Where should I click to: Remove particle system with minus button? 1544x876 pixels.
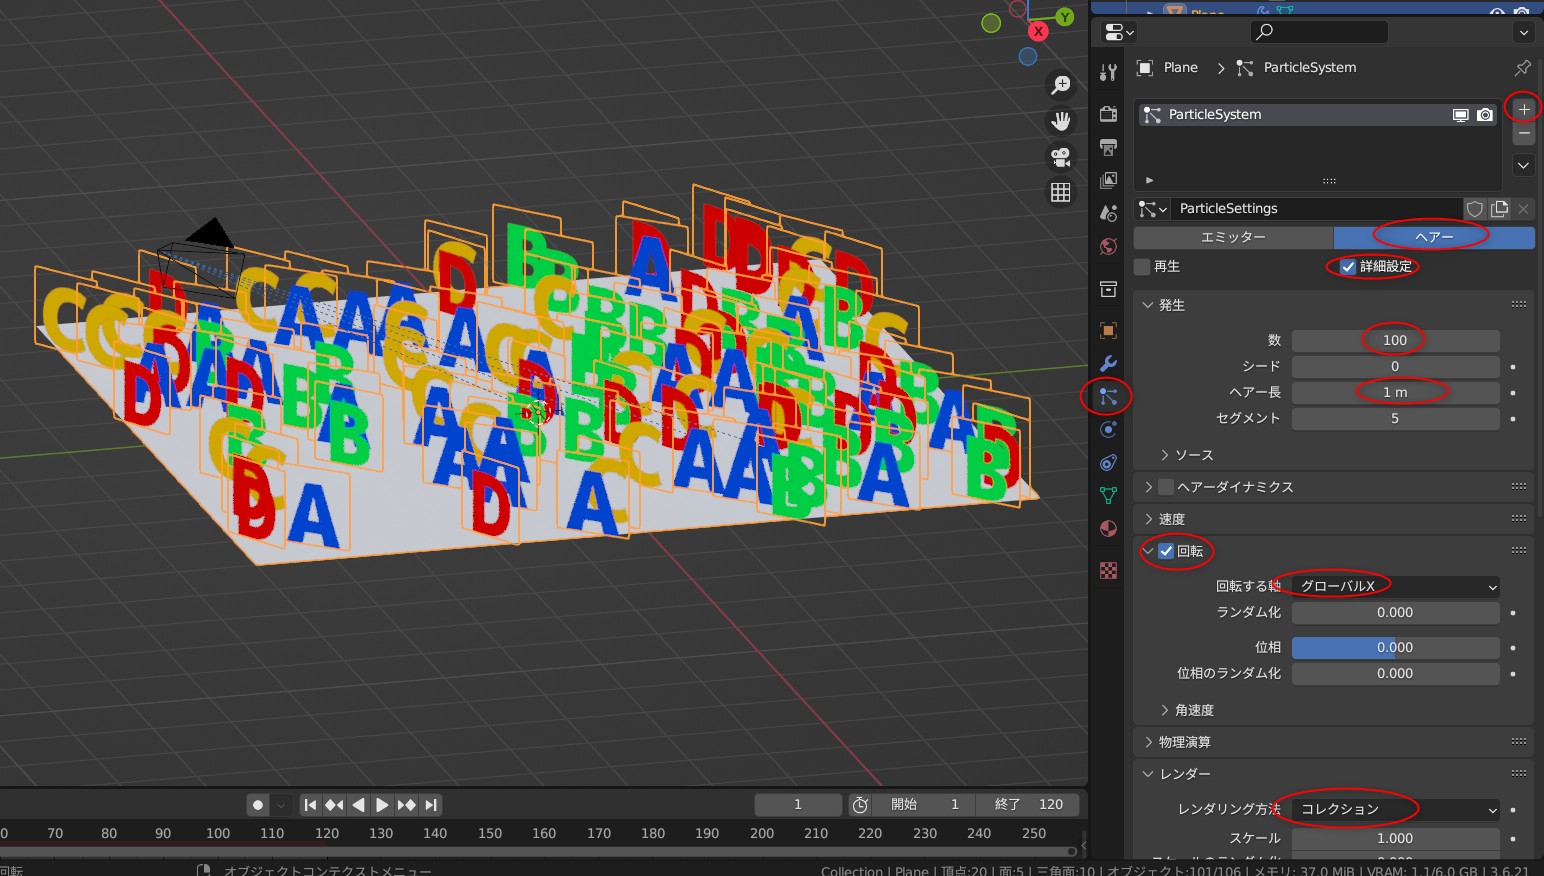point(1523,133)
